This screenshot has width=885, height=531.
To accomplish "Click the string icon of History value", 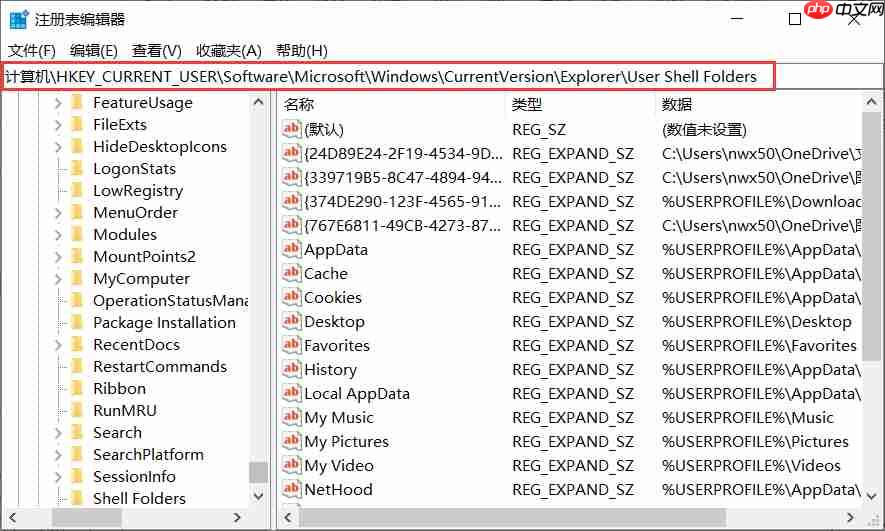I will [x=291, y=369].
